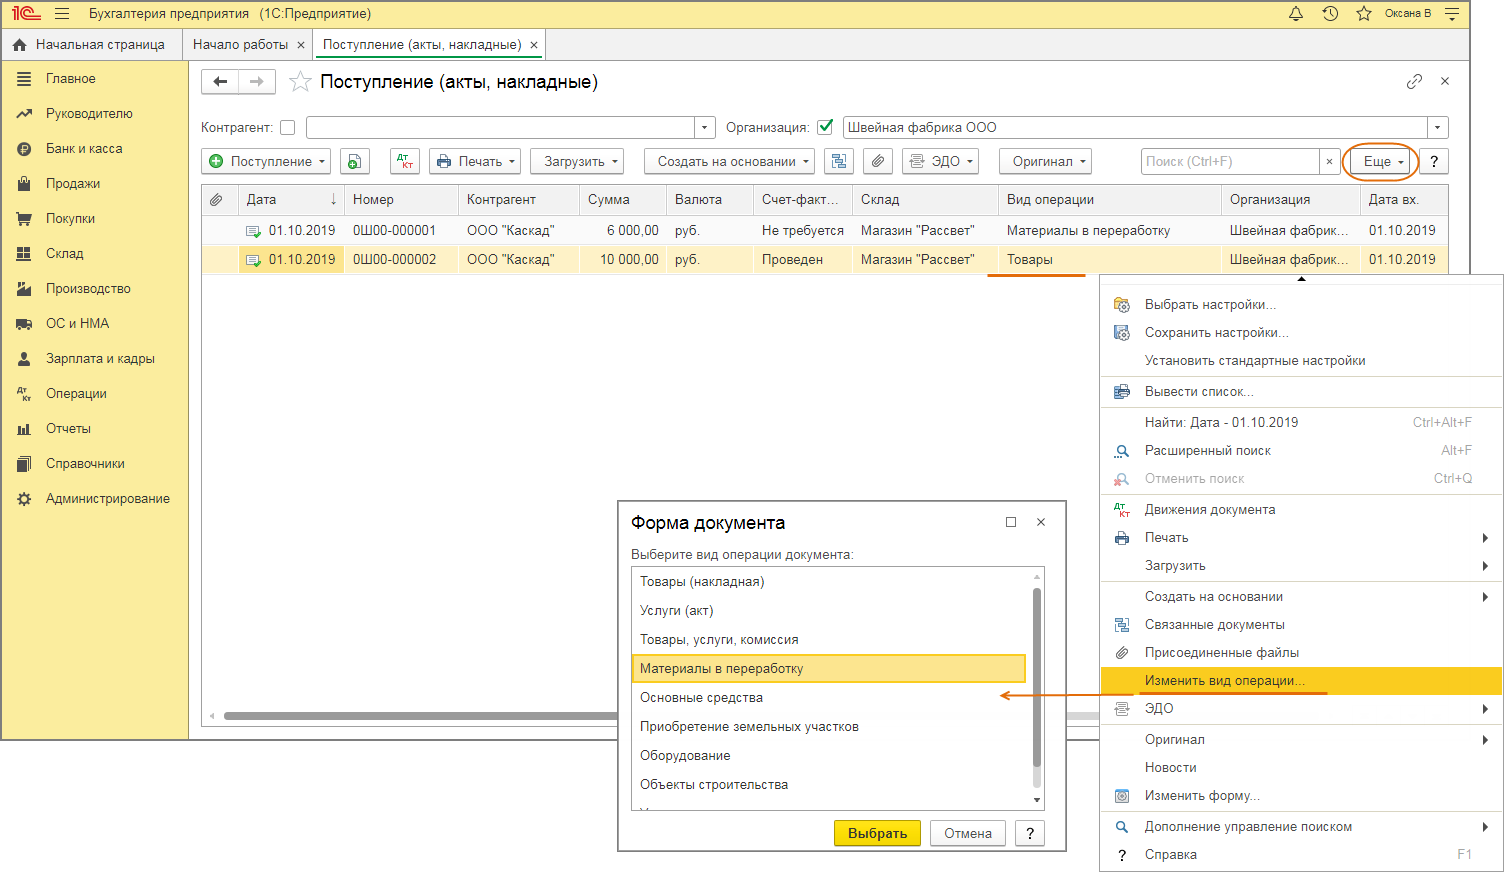Clear the search field with x
This screenshot has width=1505, height=873.
pos(1329,161)
